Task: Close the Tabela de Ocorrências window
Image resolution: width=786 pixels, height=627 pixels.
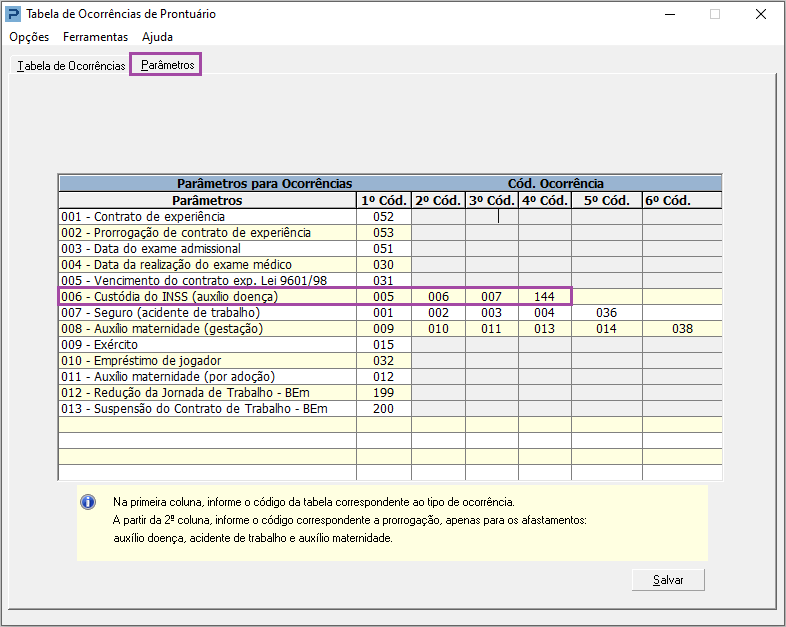Action: [761, 14]
